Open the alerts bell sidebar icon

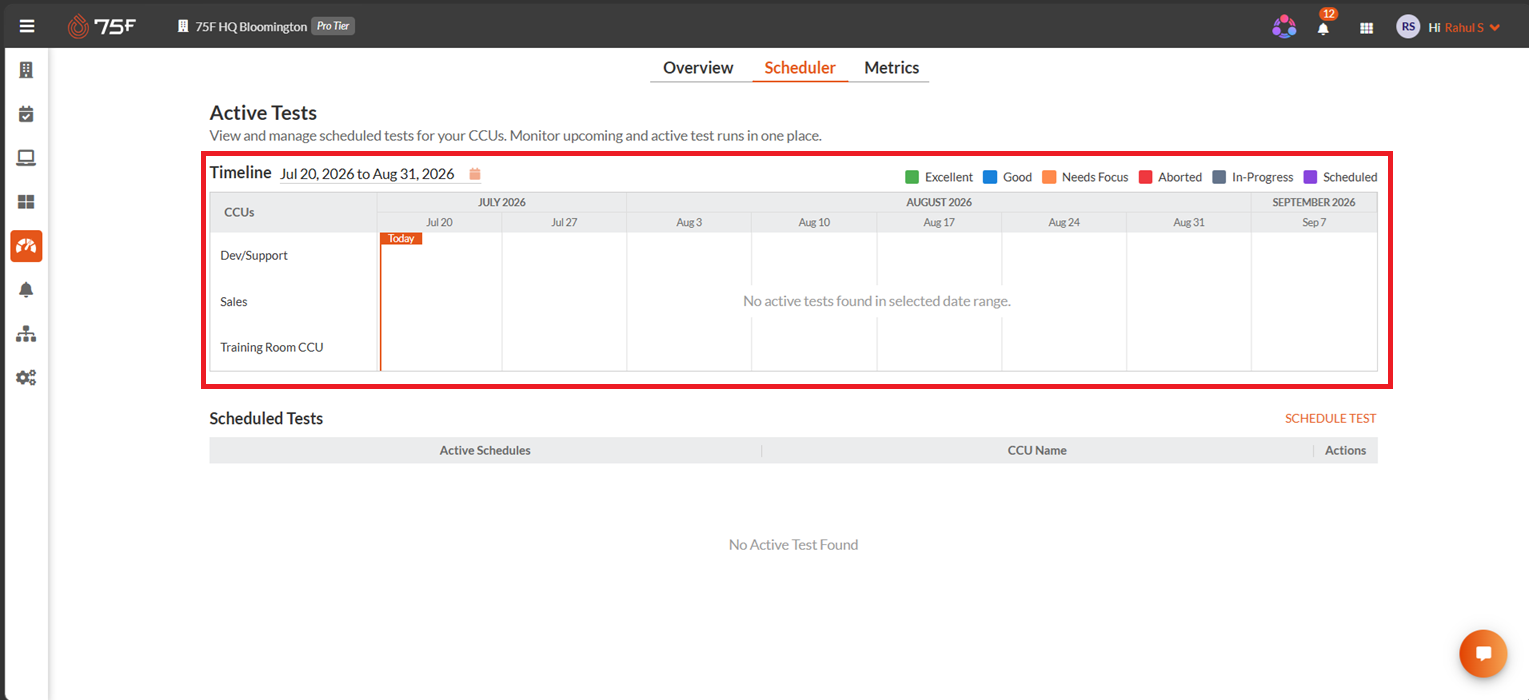tap(26, 290)
